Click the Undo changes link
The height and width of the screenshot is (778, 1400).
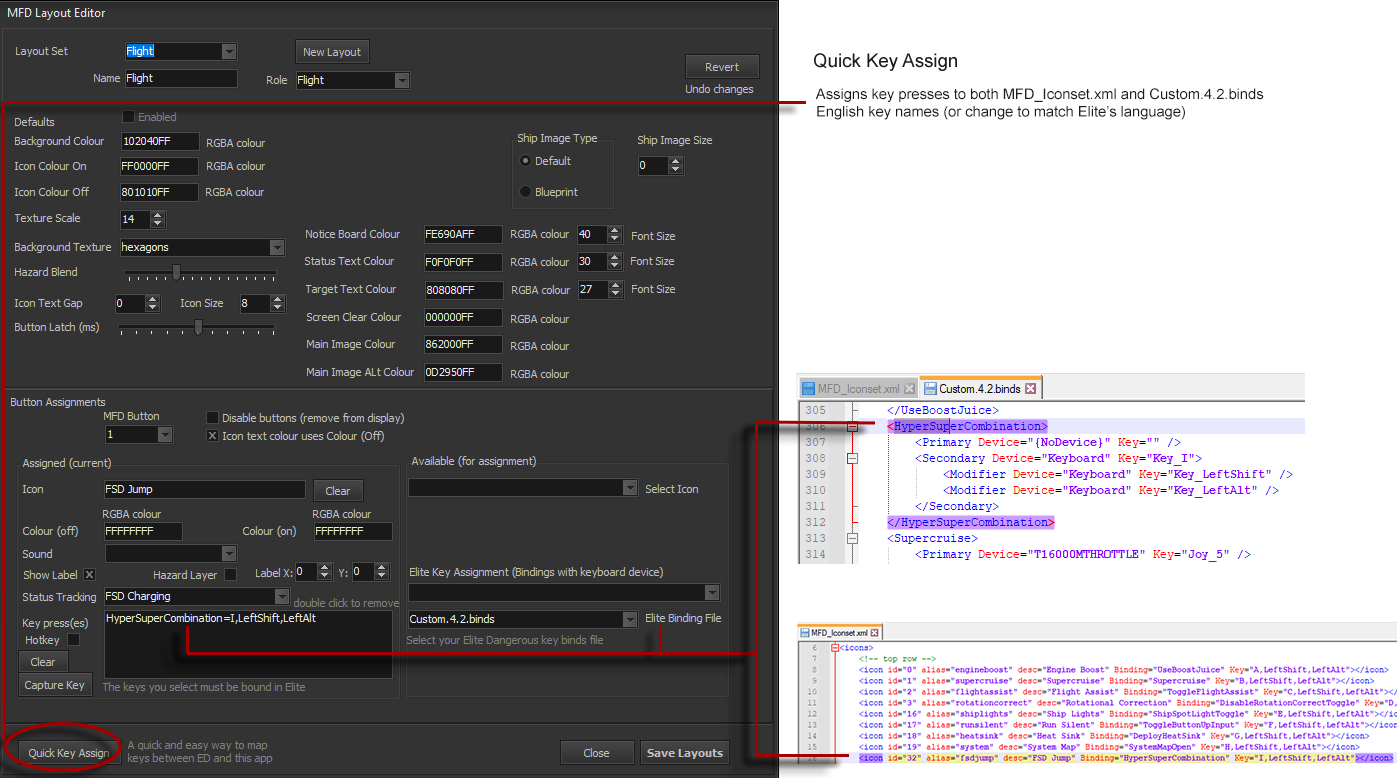coord(720,88)
